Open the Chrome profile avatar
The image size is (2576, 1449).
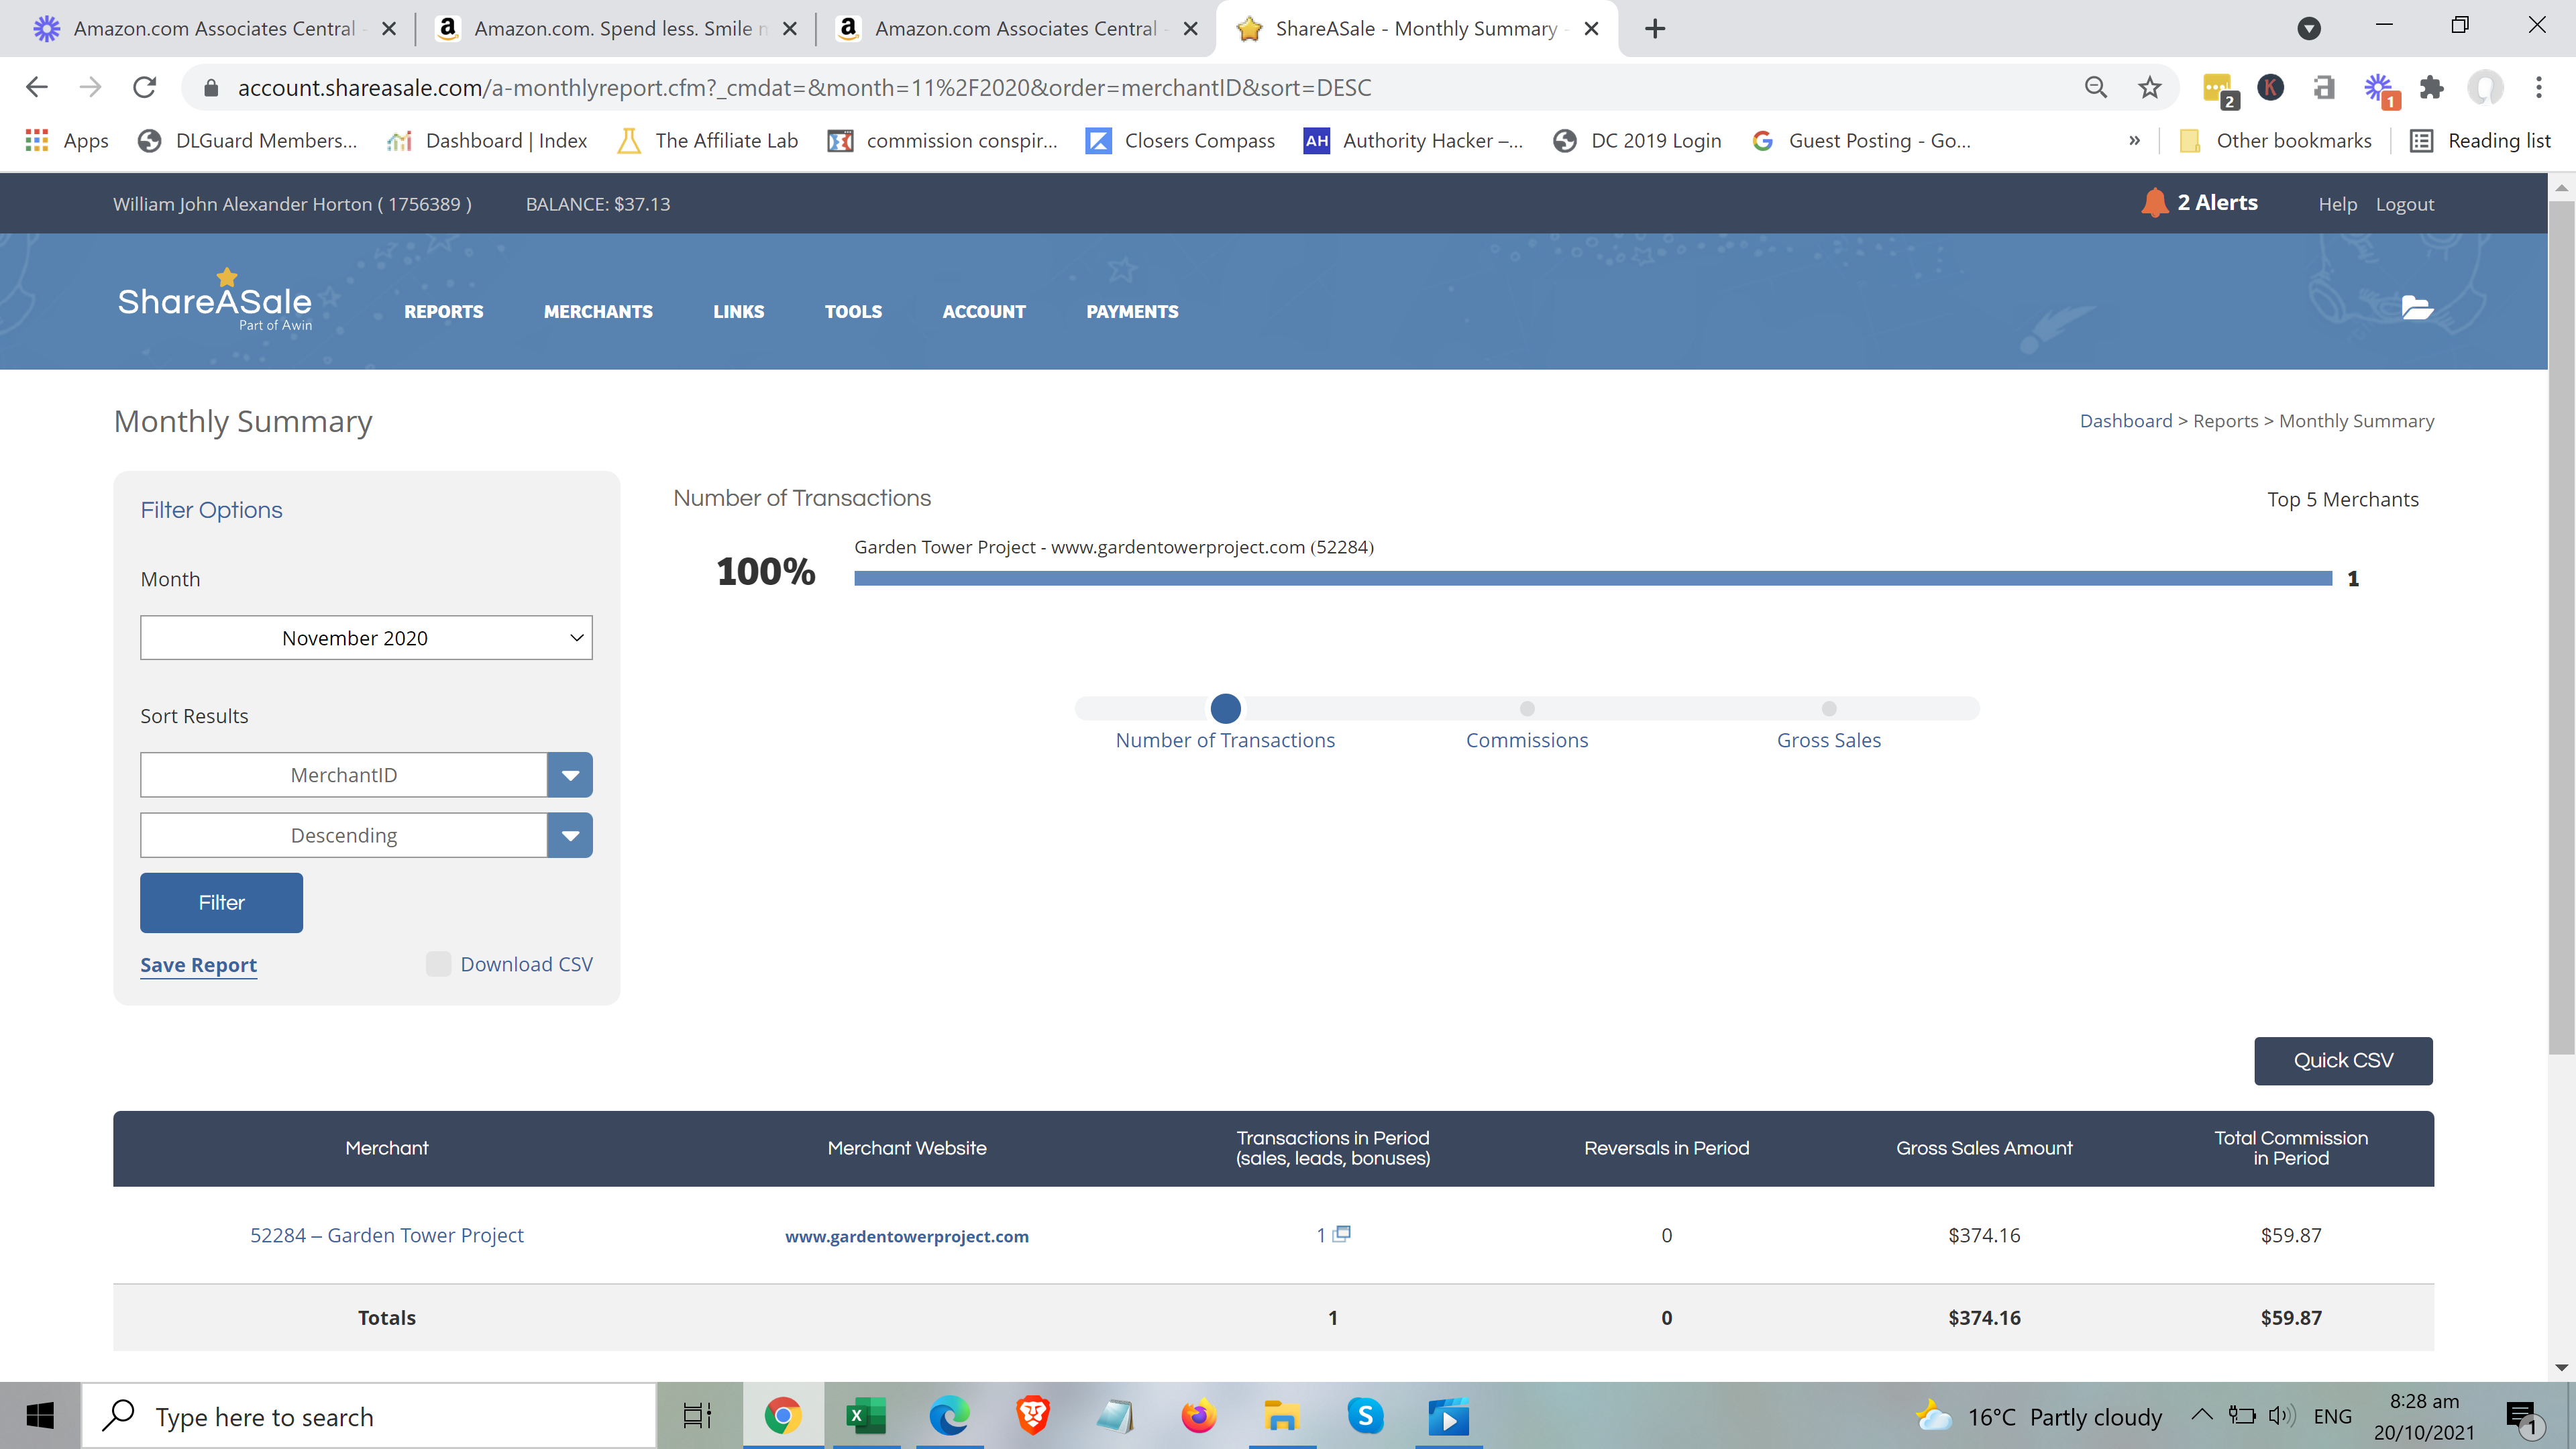(2485, 87)
